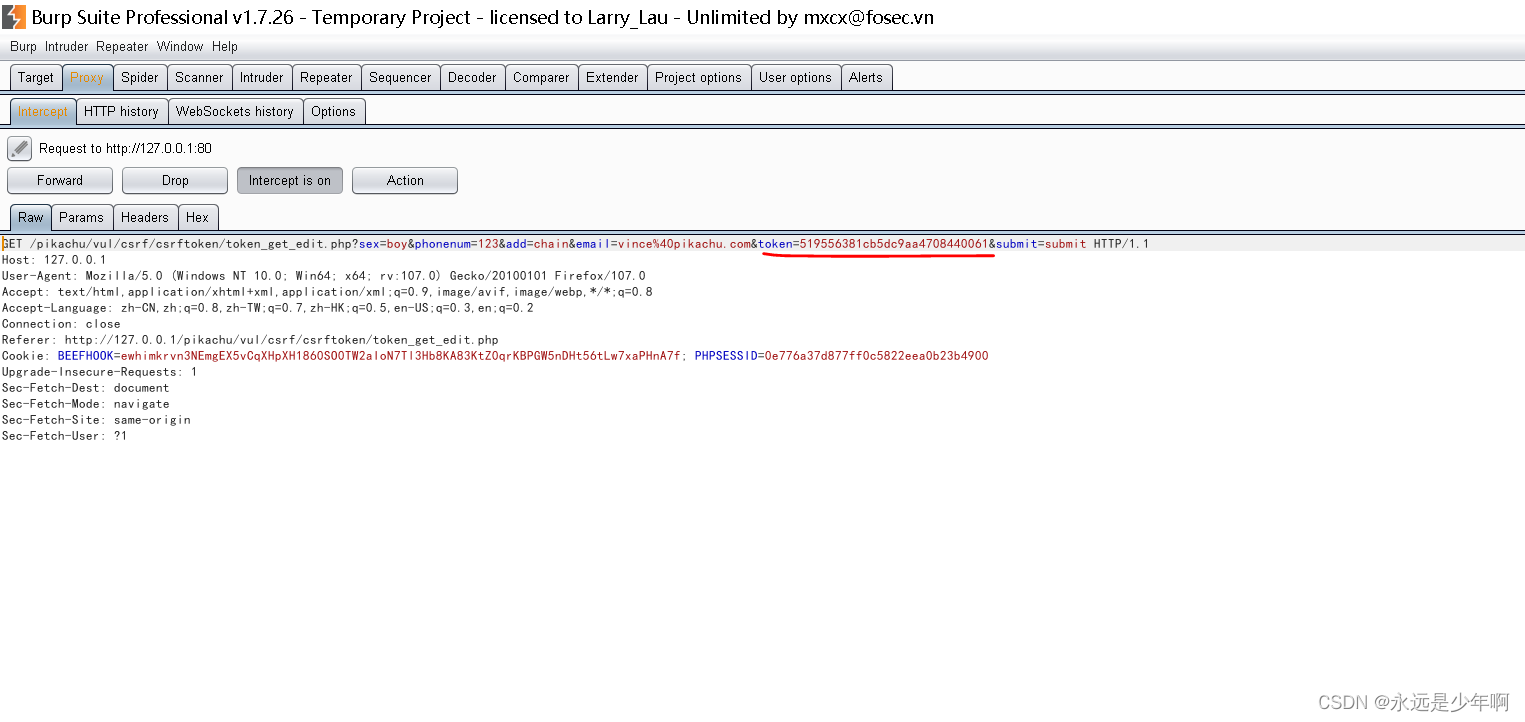This screenshot has width=1525, height=722.
Task: Go to Project options tab
Action: [x=698, y=77]
